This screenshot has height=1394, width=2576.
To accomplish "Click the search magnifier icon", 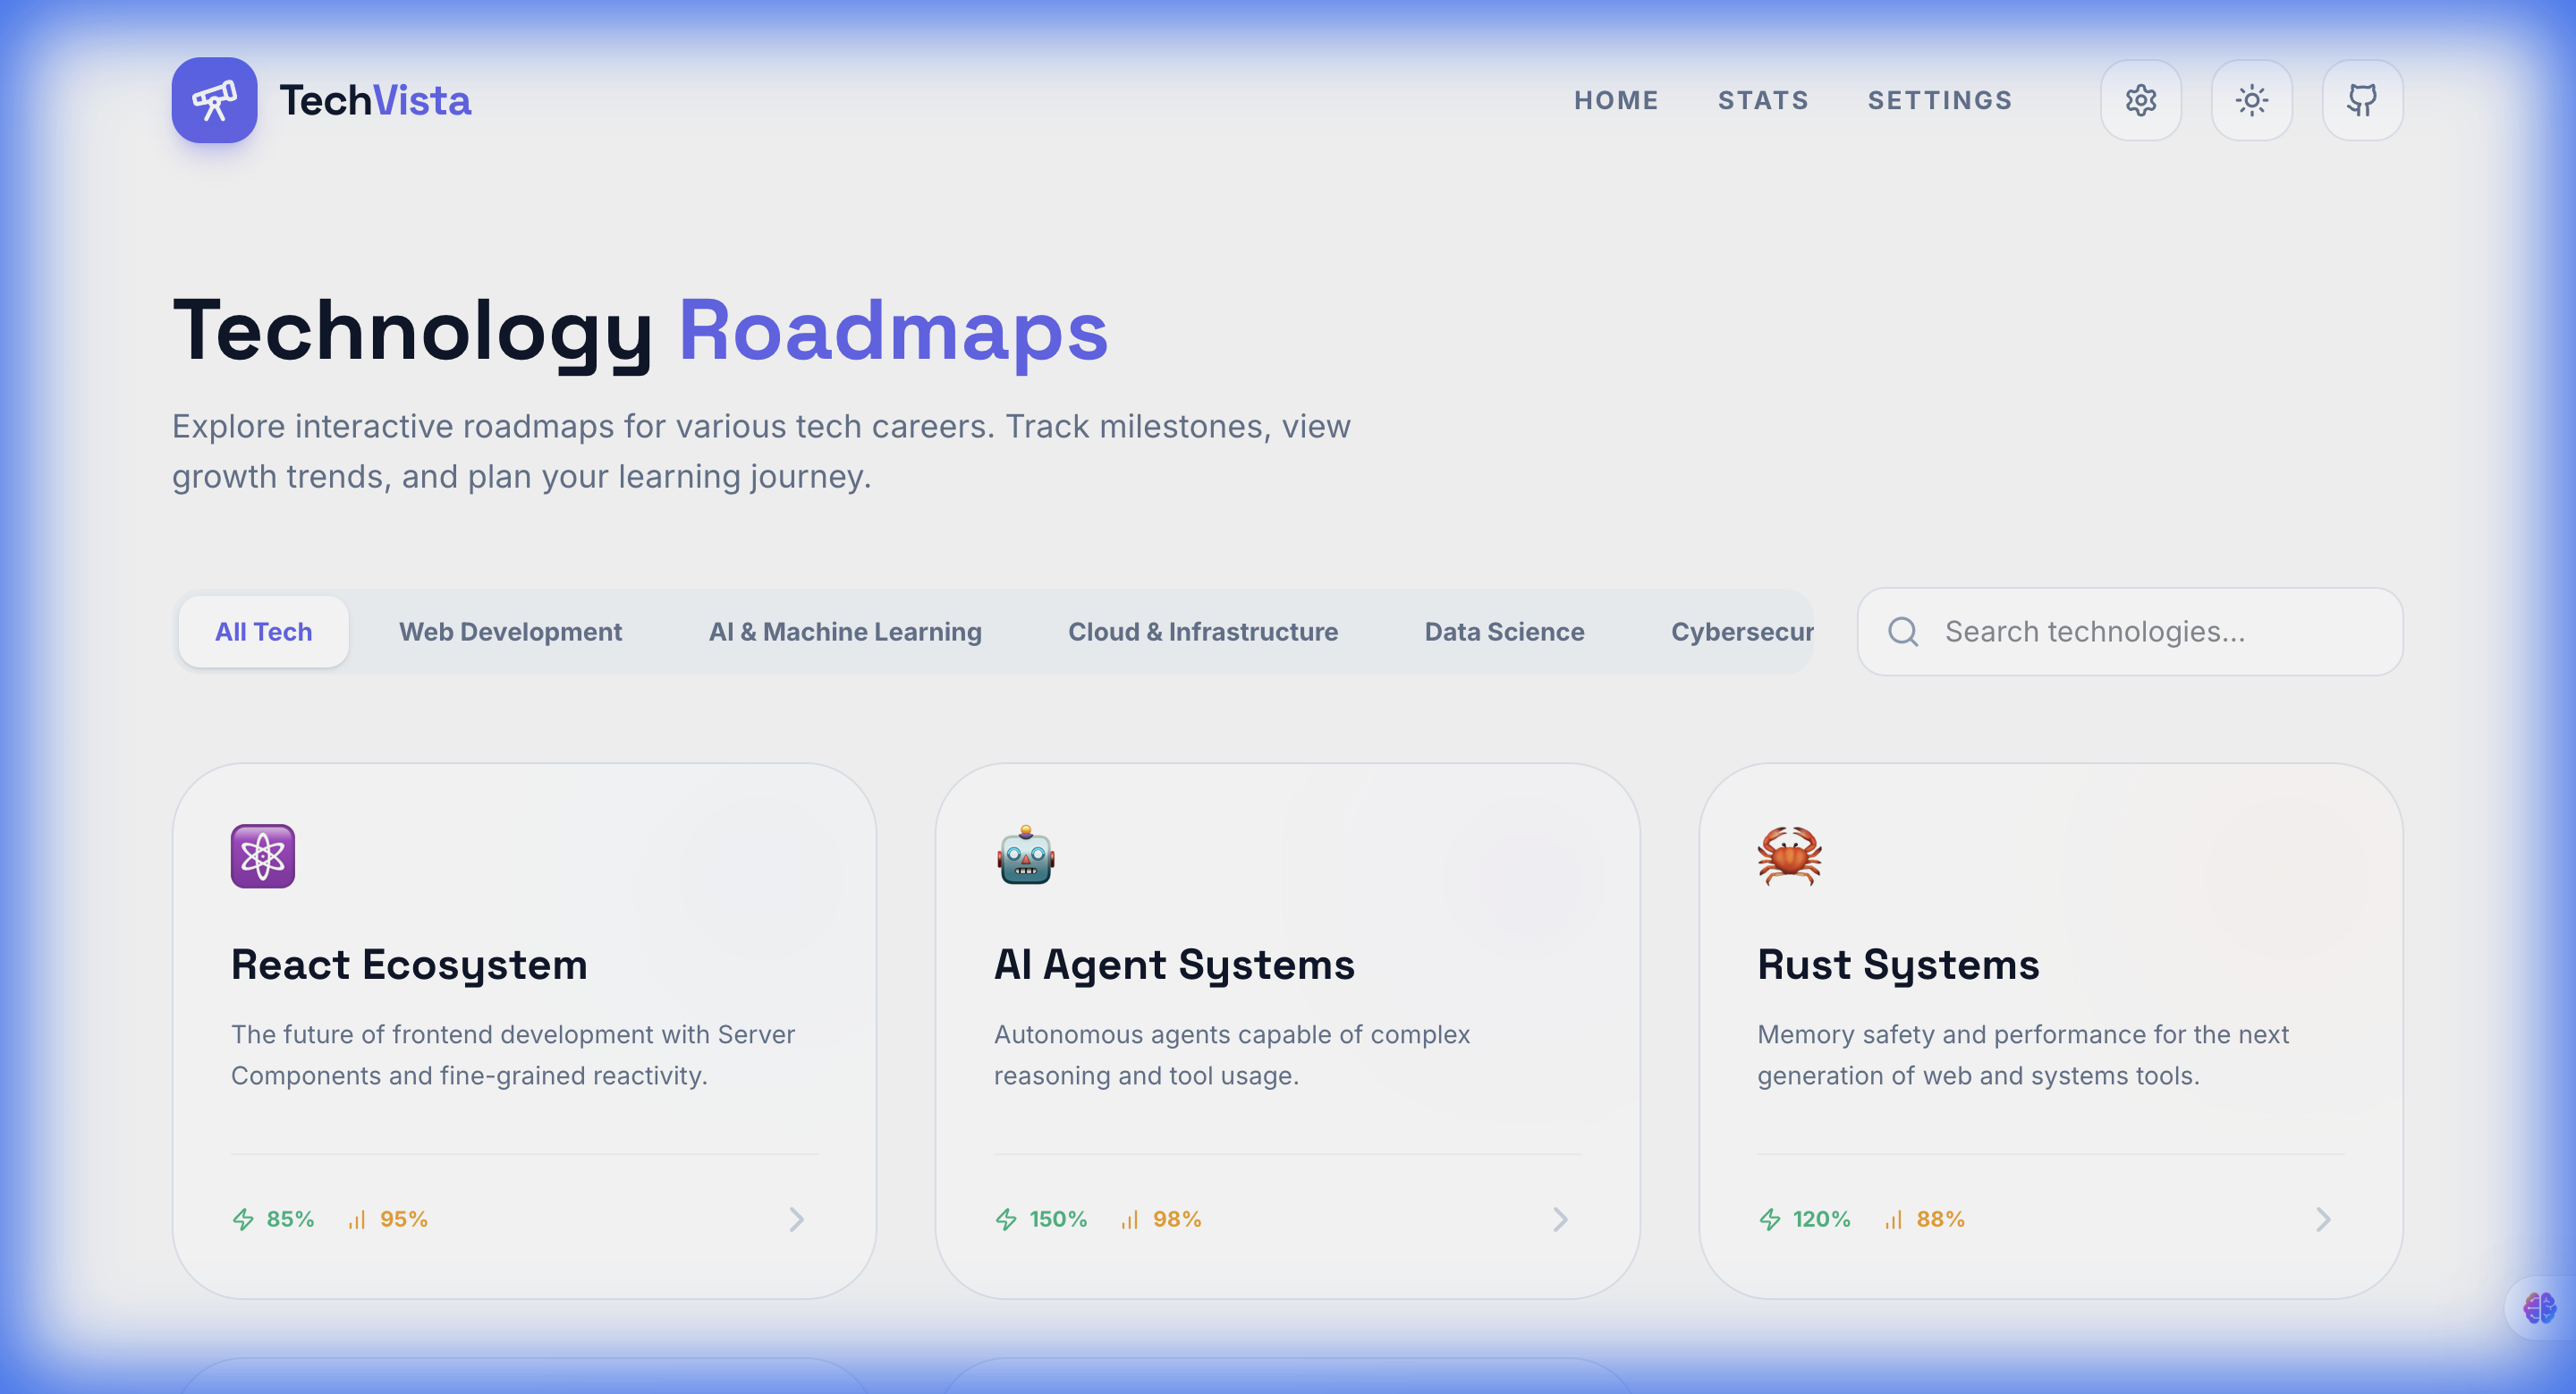I will tap(1903, 631).
